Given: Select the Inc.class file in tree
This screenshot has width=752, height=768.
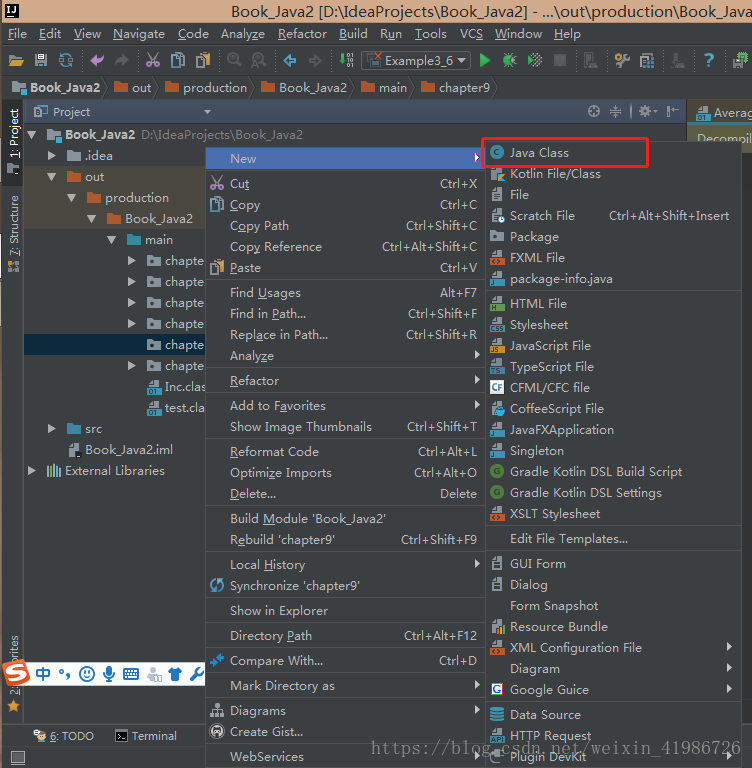Looking at the screenshot, I should pos(176,387).
